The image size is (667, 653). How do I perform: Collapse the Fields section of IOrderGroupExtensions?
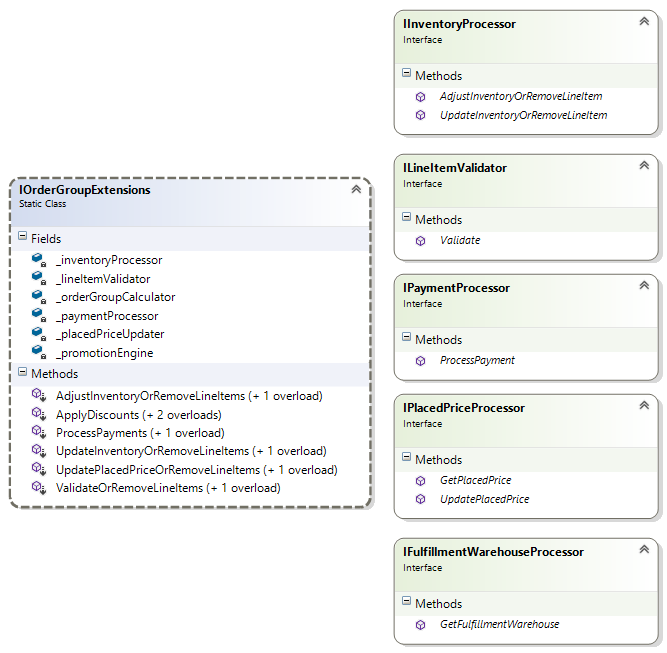click(23, 236)
